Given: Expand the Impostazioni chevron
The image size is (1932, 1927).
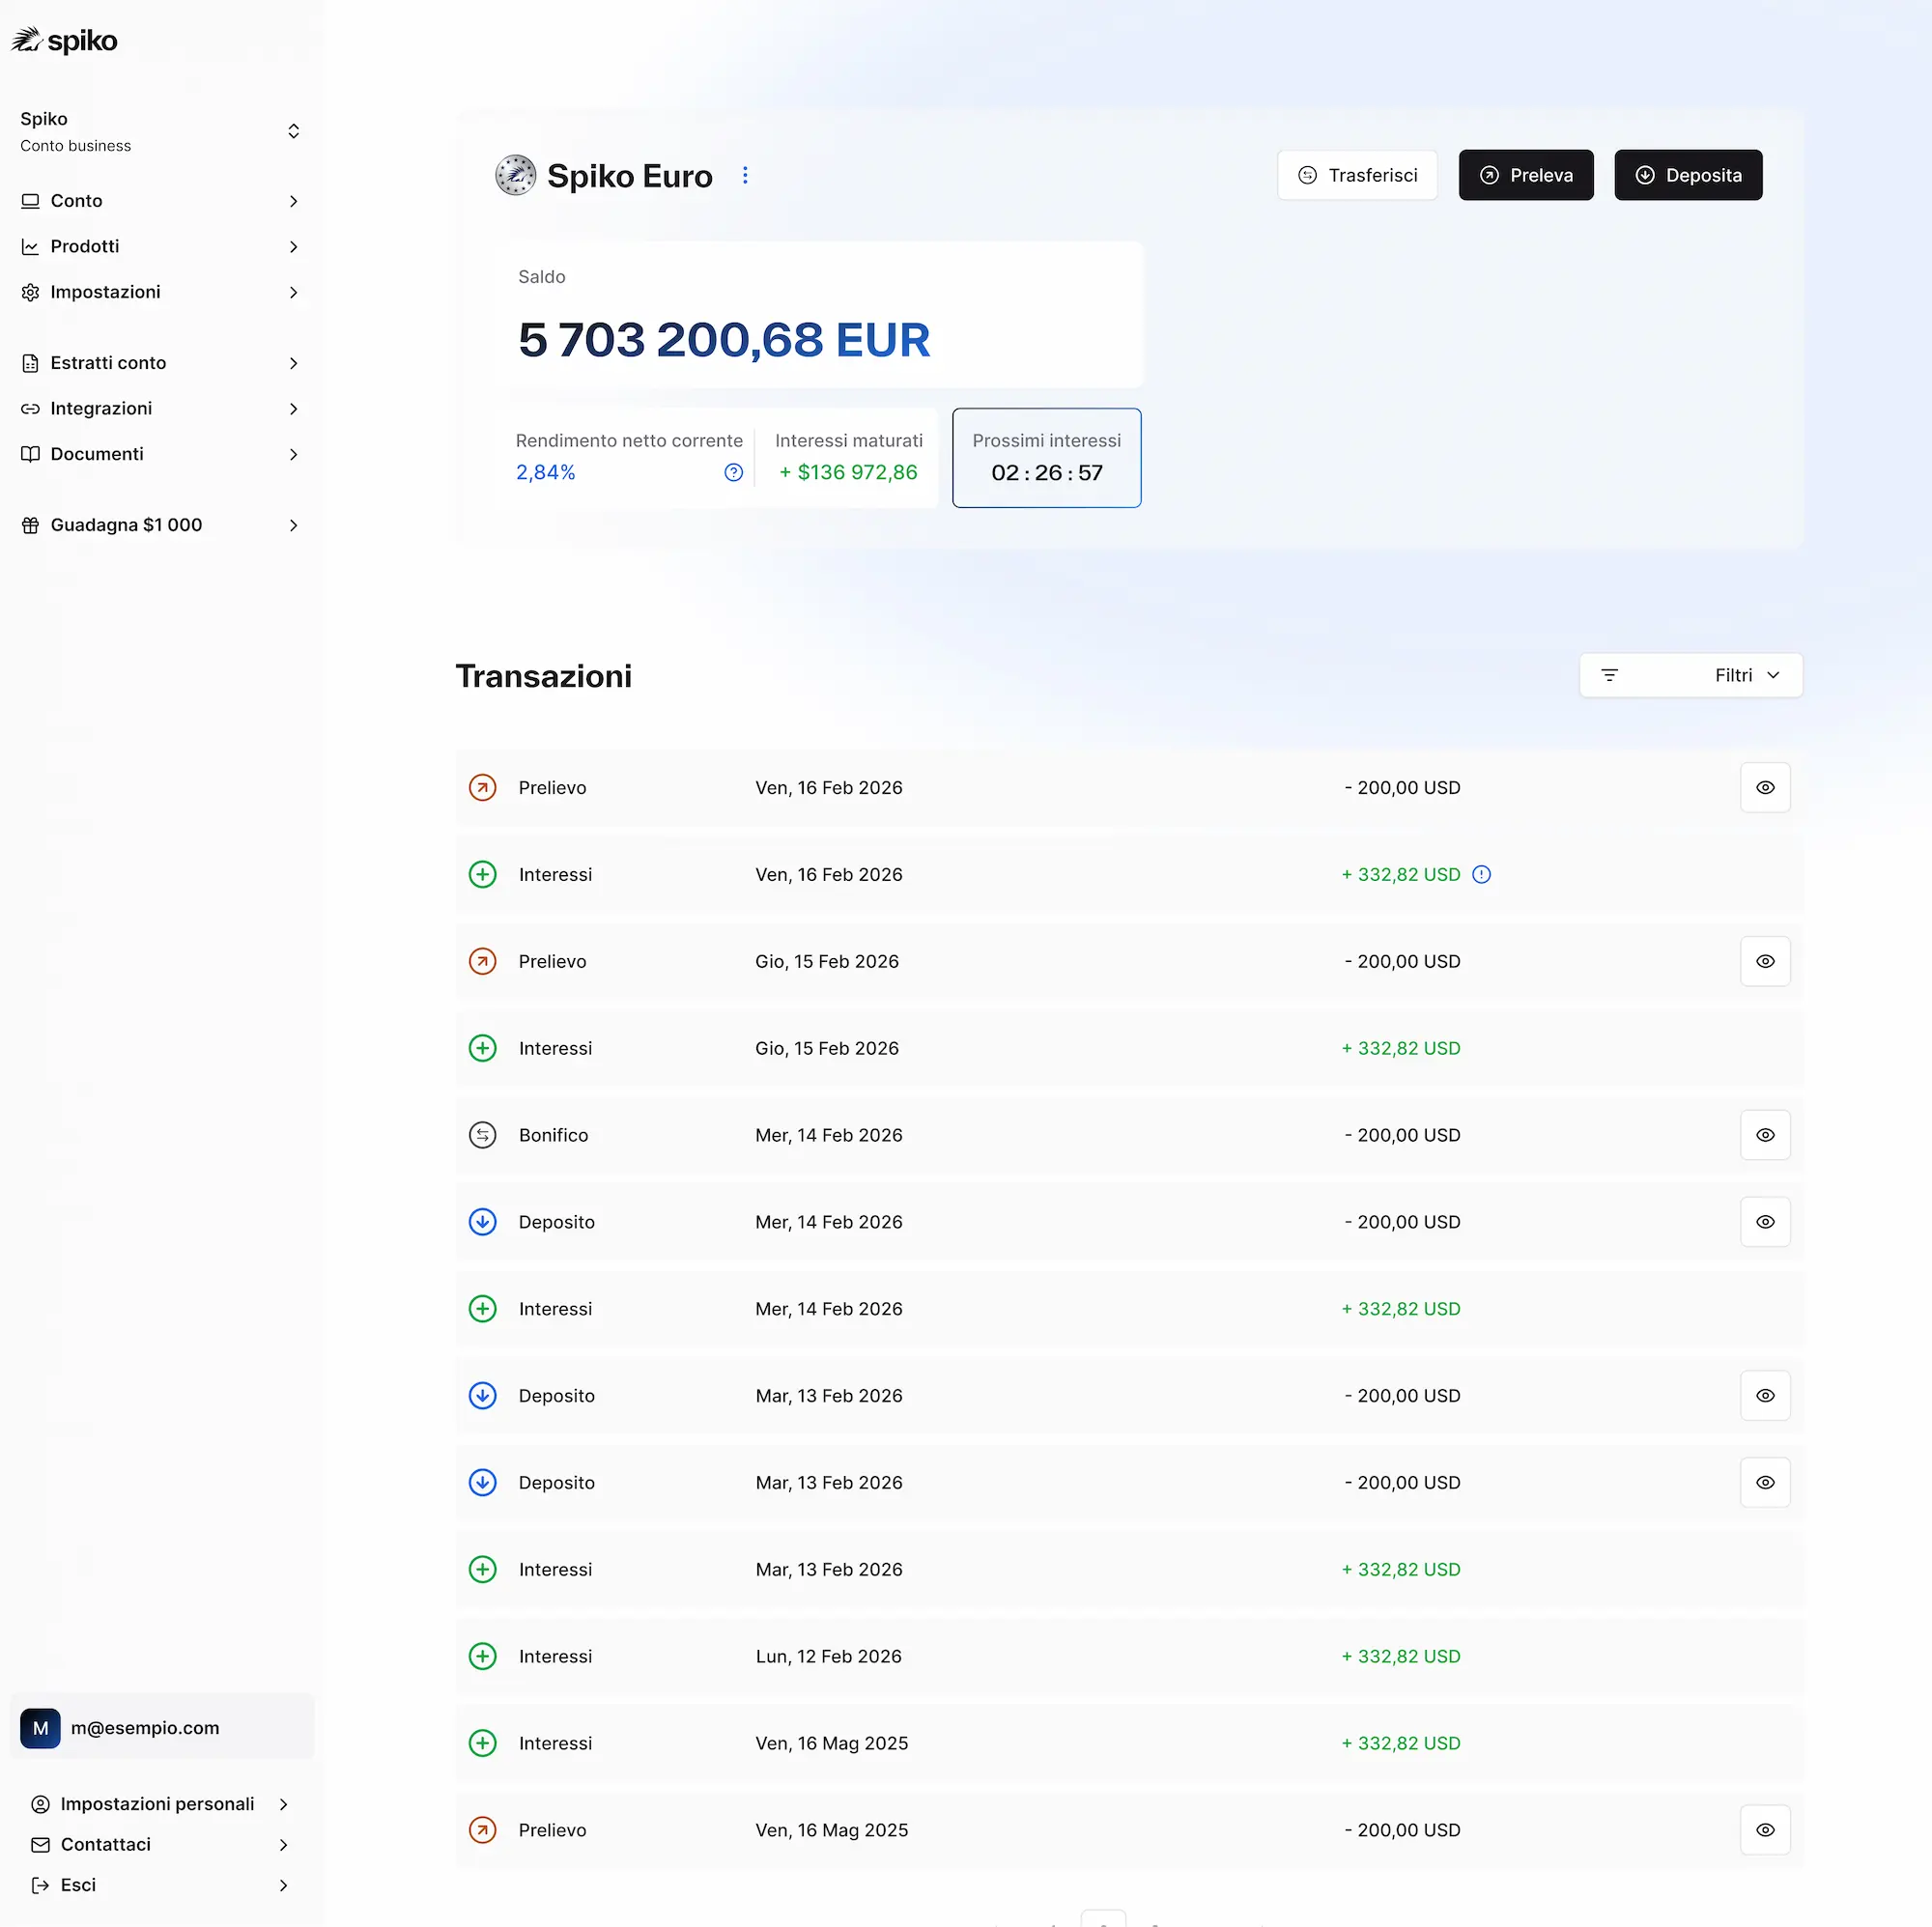Looking at the screenshot, I should coord(293,292).
